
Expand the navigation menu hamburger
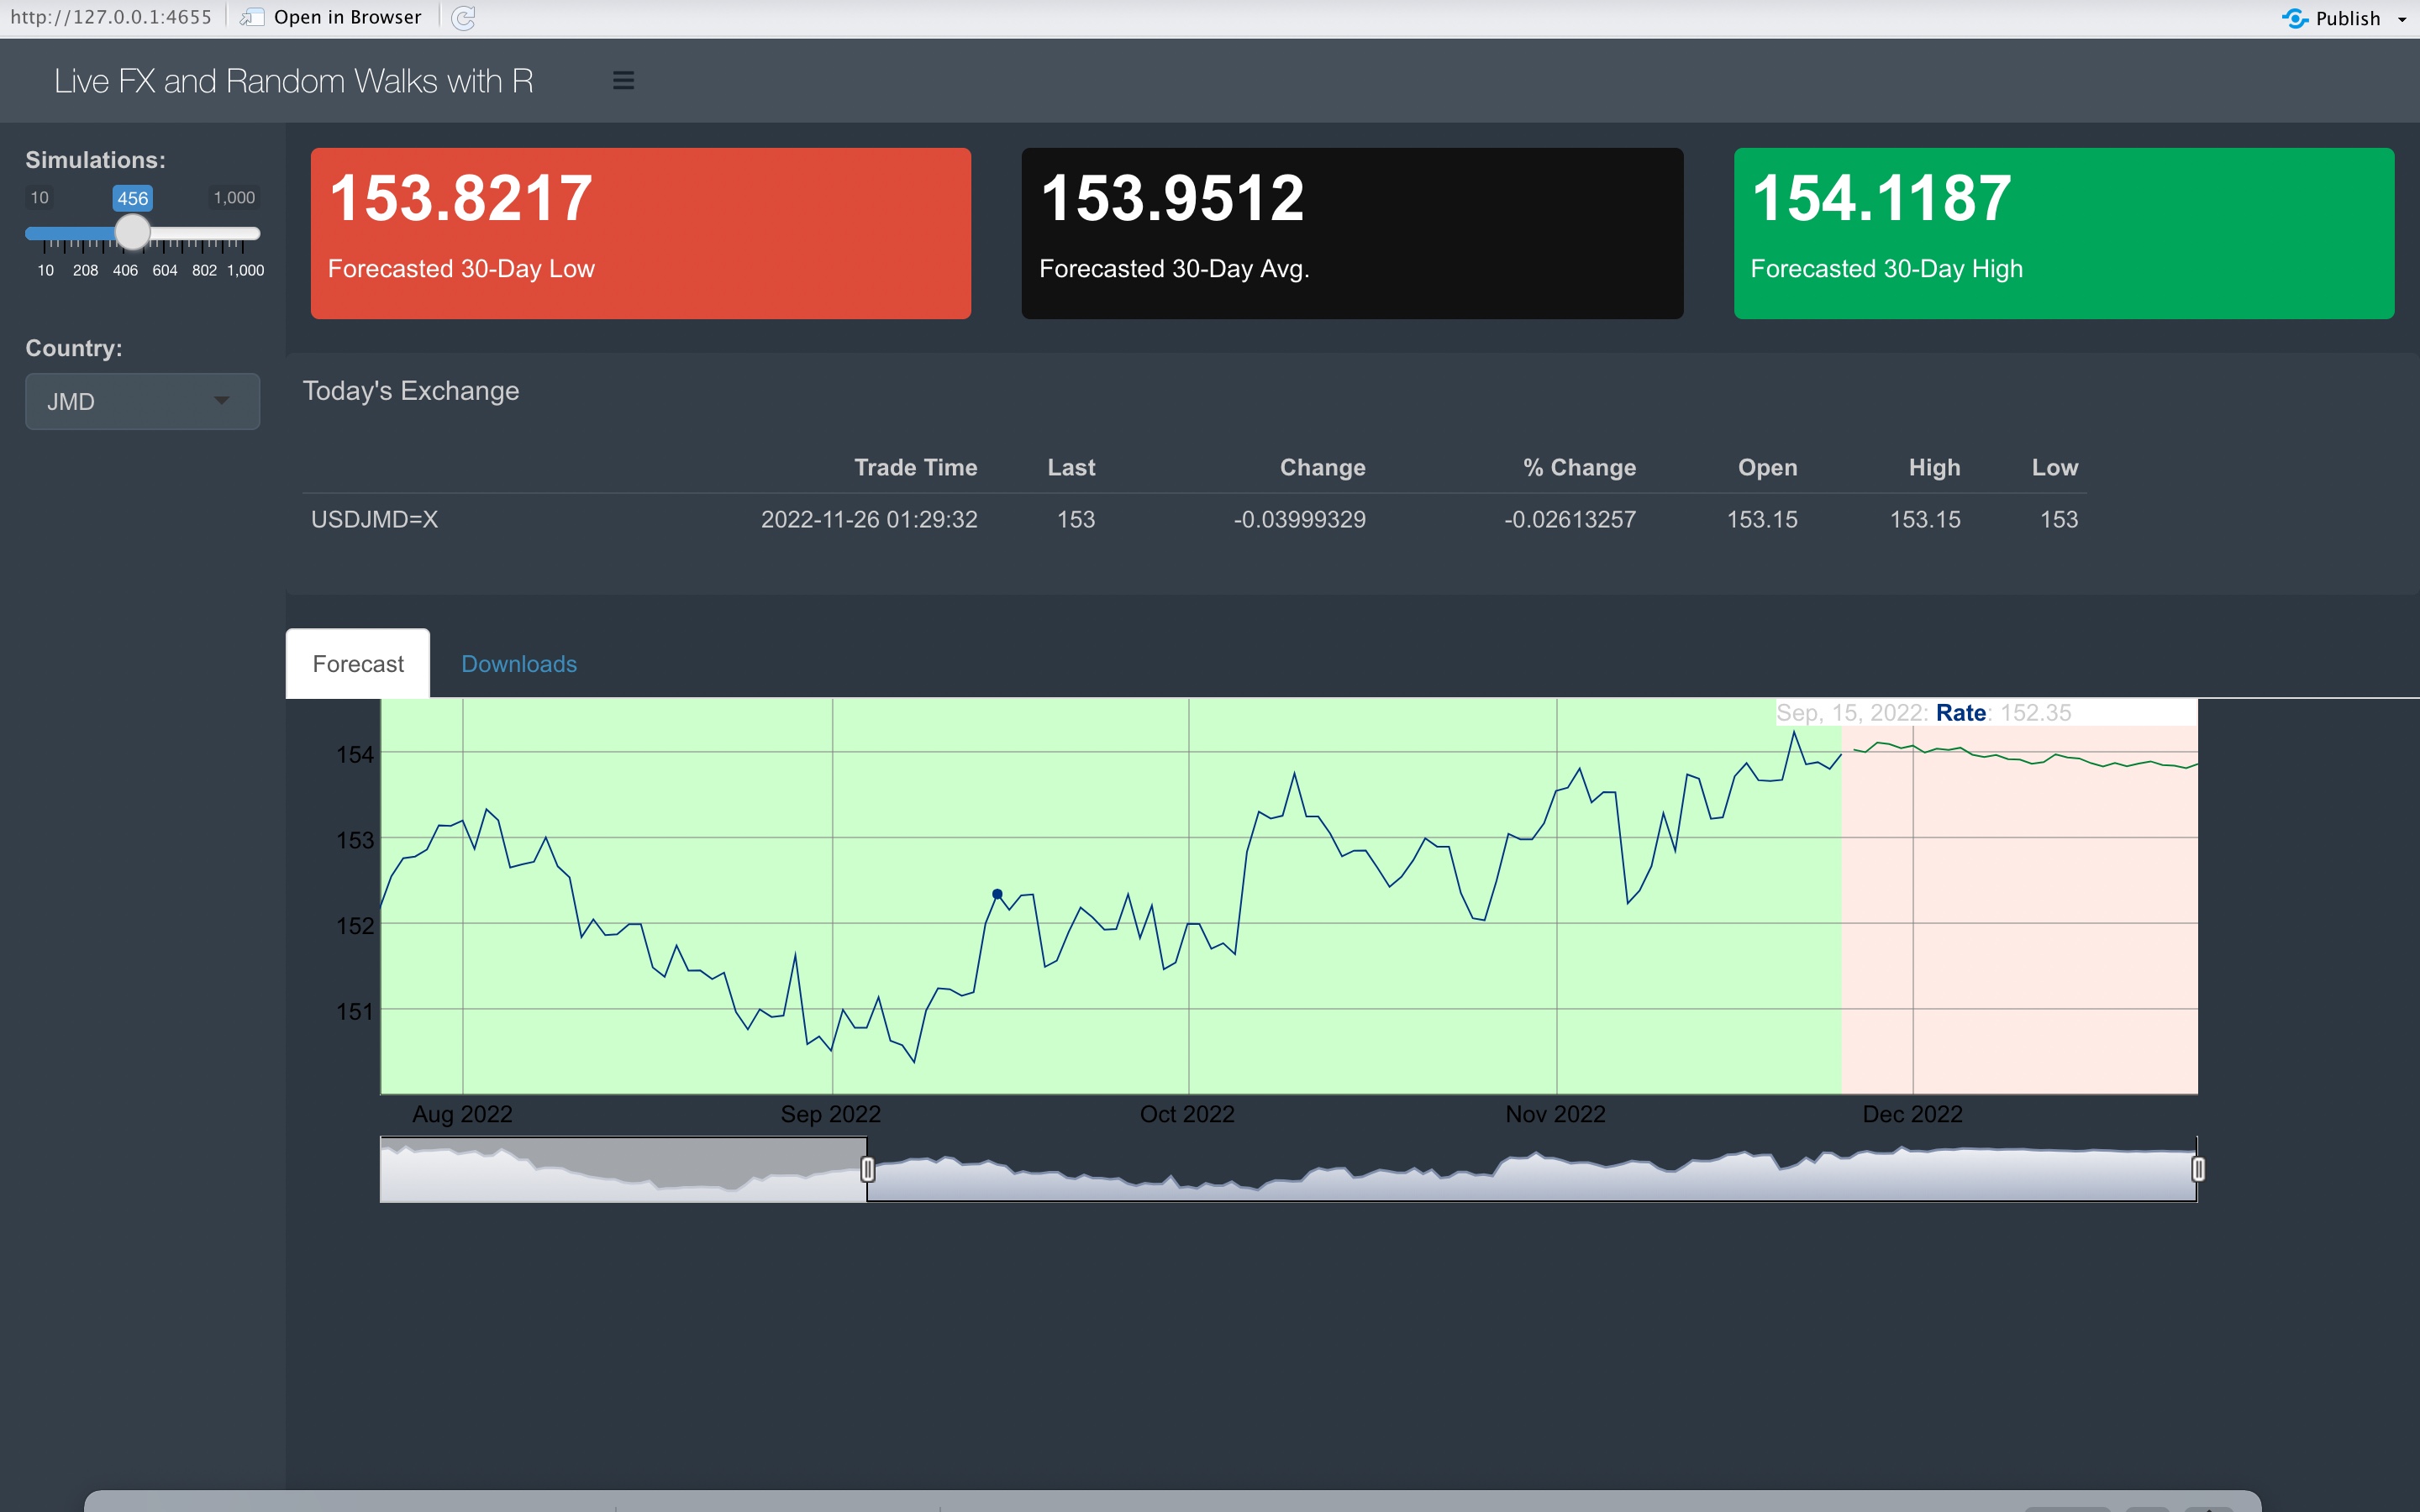(623, 80)
